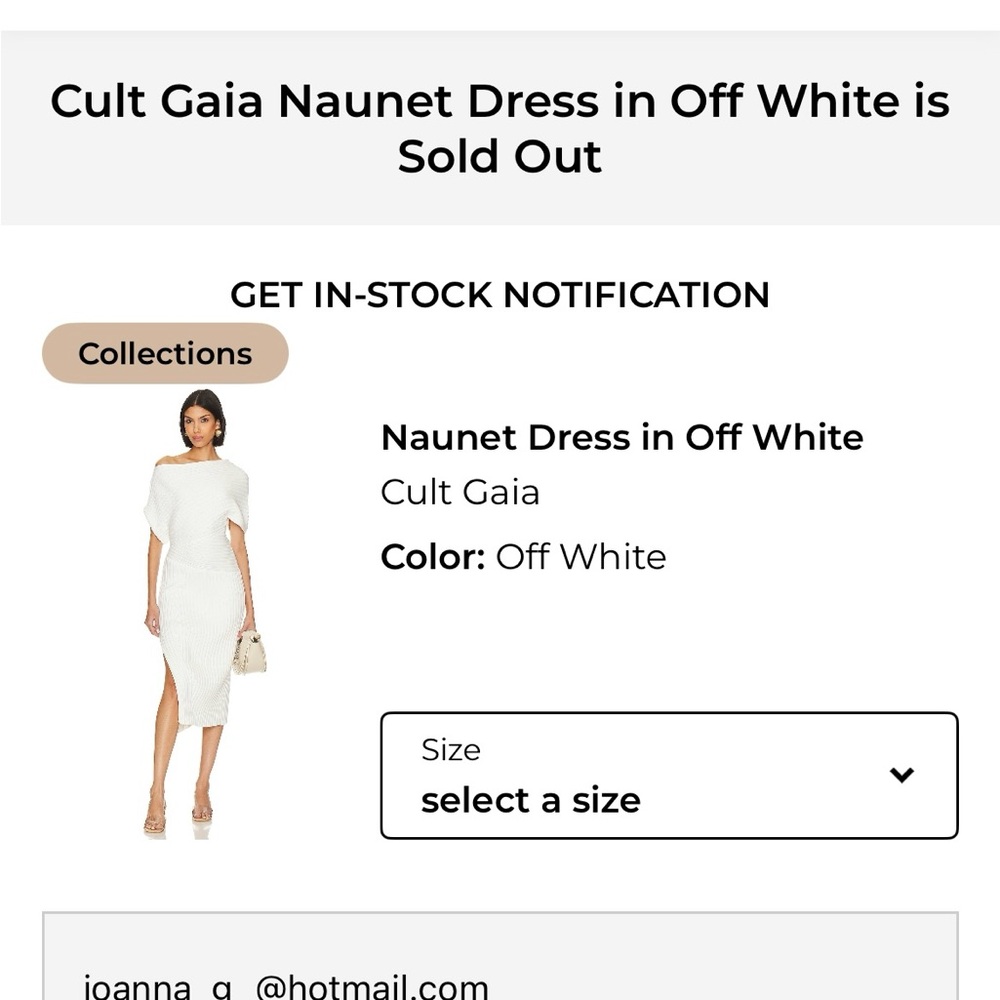Click the "Size" label inside the selector box
This screenshot has width=1000, height=1000.
pyautogui.click(x=448, y=749)
